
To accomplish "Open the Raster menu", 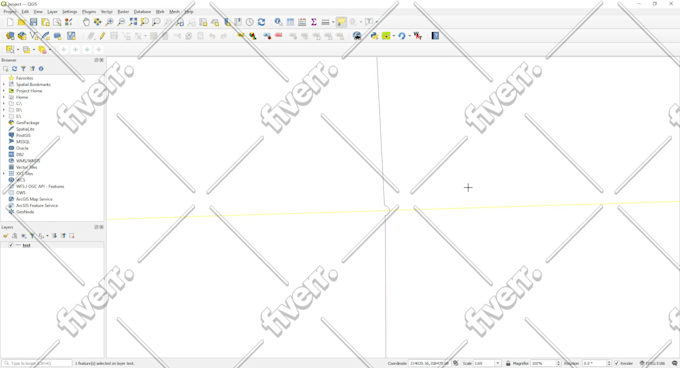I will tap(123, 12).
